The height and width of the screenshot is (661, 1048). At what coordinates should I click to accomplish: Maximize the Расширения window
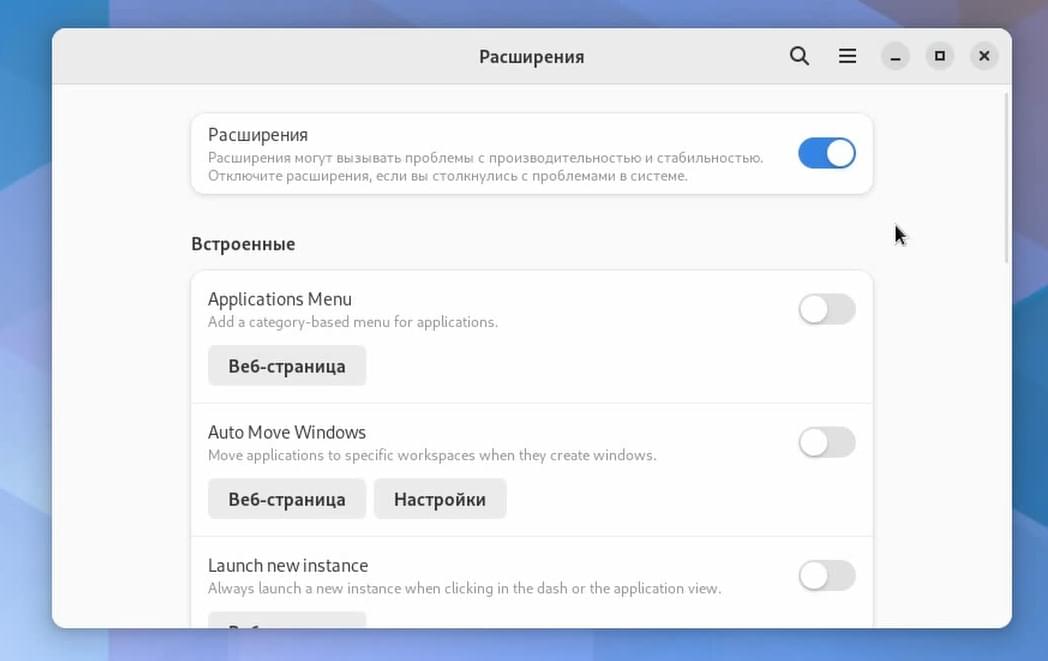click(940, 56)
